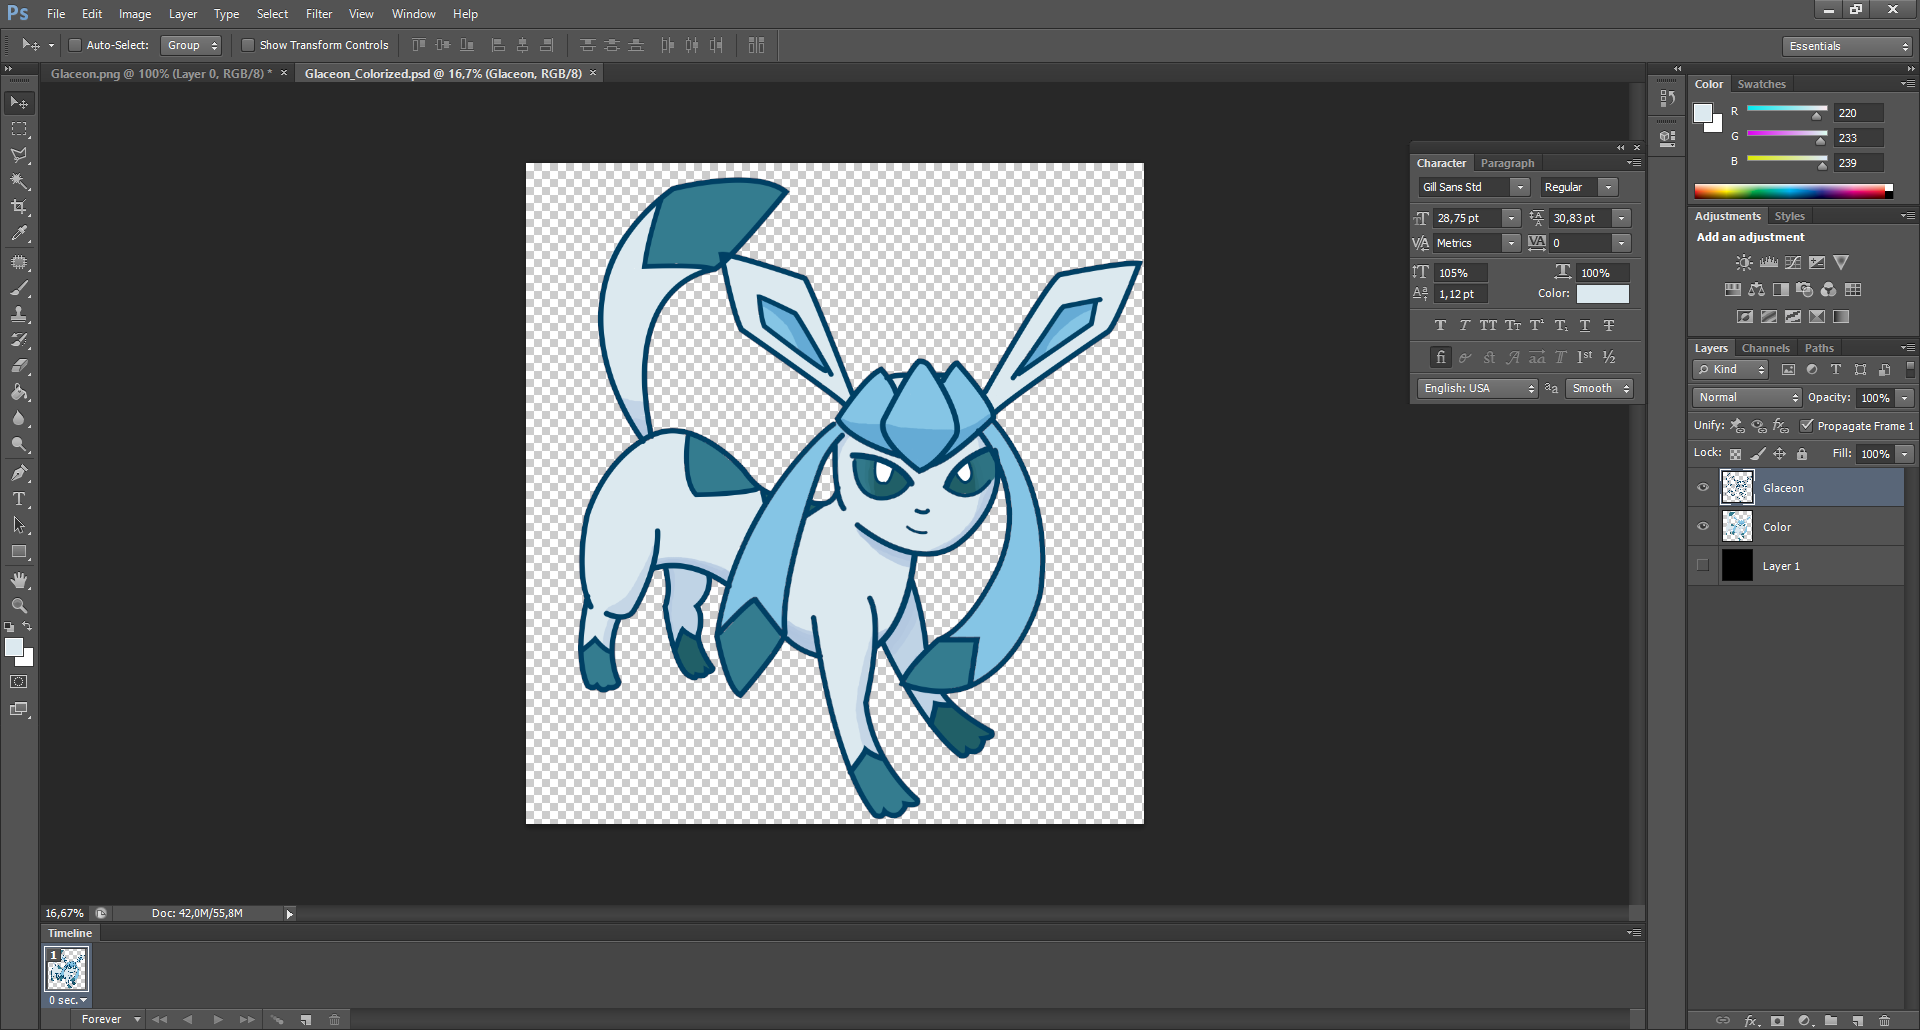Toggle Quick Mask mode icon
Image resolution: width=1920 pixels, height=1030 pixels.
click(x=19, y=682)
